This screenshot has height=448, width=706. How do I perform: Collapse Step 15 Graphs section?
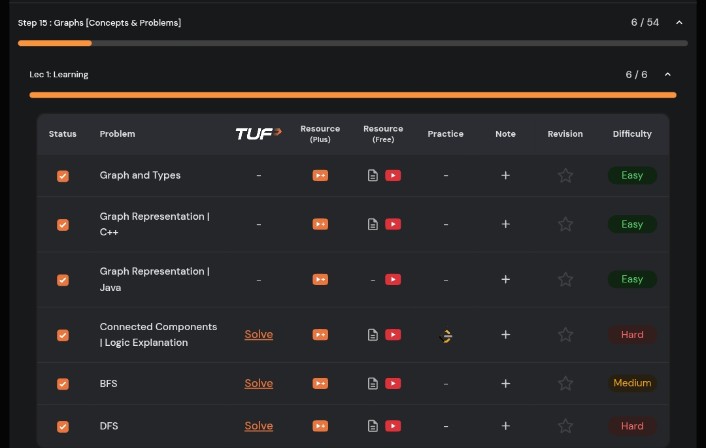click(679, 22)
